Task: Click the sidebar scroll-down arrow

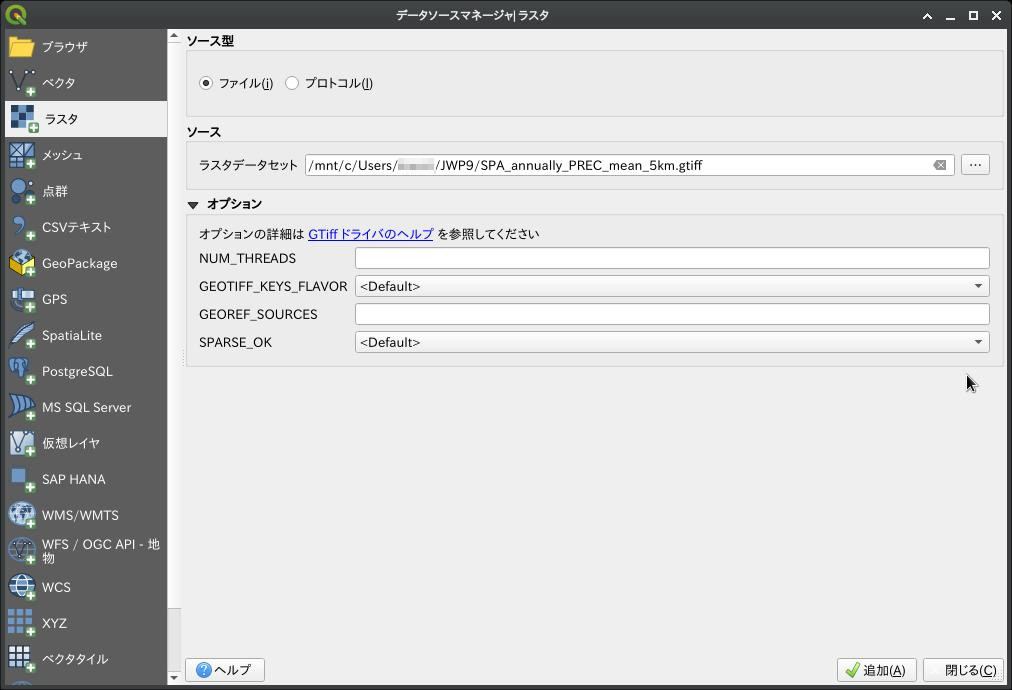Action: tap(174, 678)
